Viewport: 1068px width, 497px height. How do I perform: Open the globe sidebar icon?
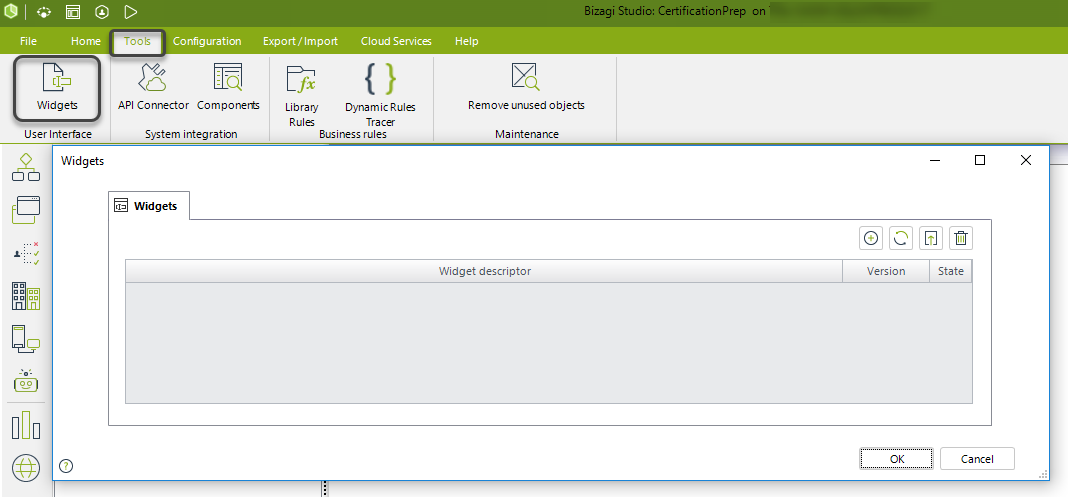click(26, 468)
